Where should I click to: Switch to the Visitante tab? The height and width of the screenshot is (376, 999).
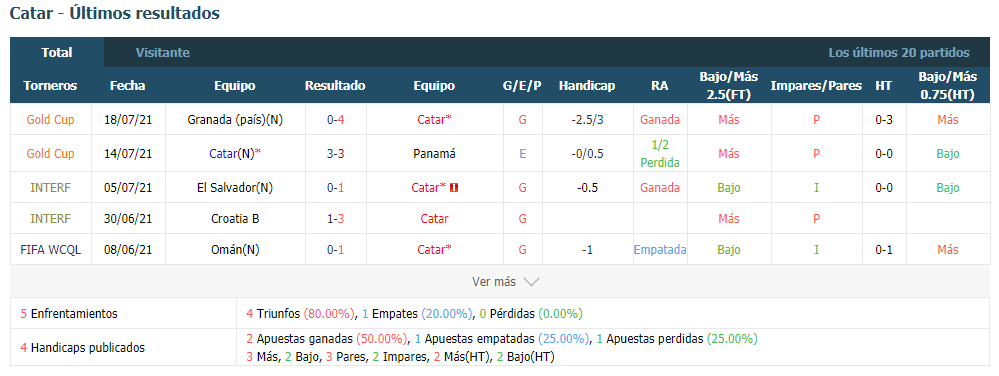162,53
